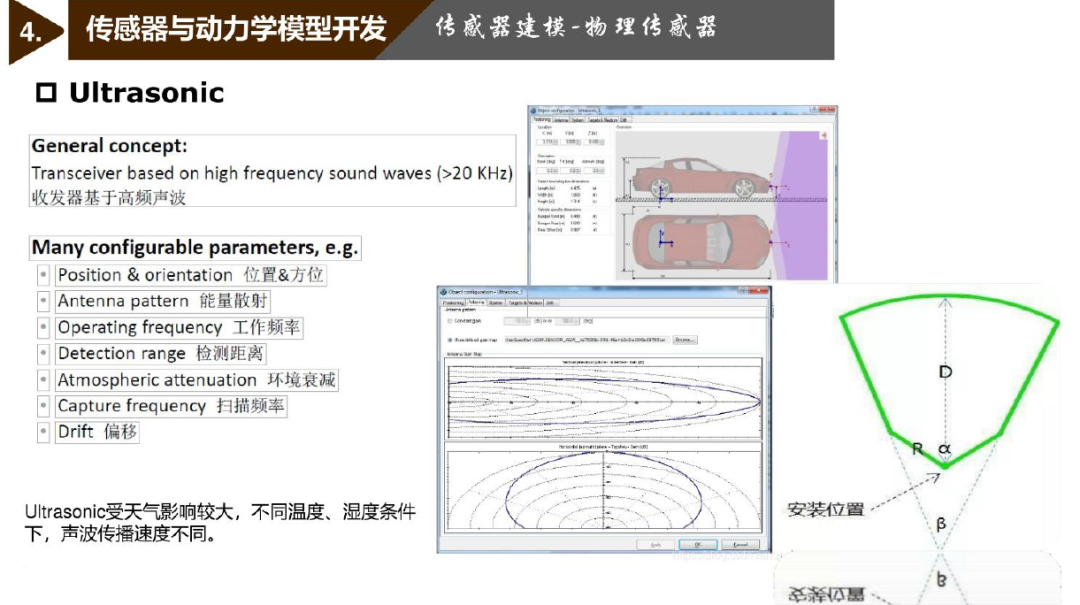This screenshot has height=605, width=1080.
Task: Select the User defined gain map radio button
Action: (450, 340)
